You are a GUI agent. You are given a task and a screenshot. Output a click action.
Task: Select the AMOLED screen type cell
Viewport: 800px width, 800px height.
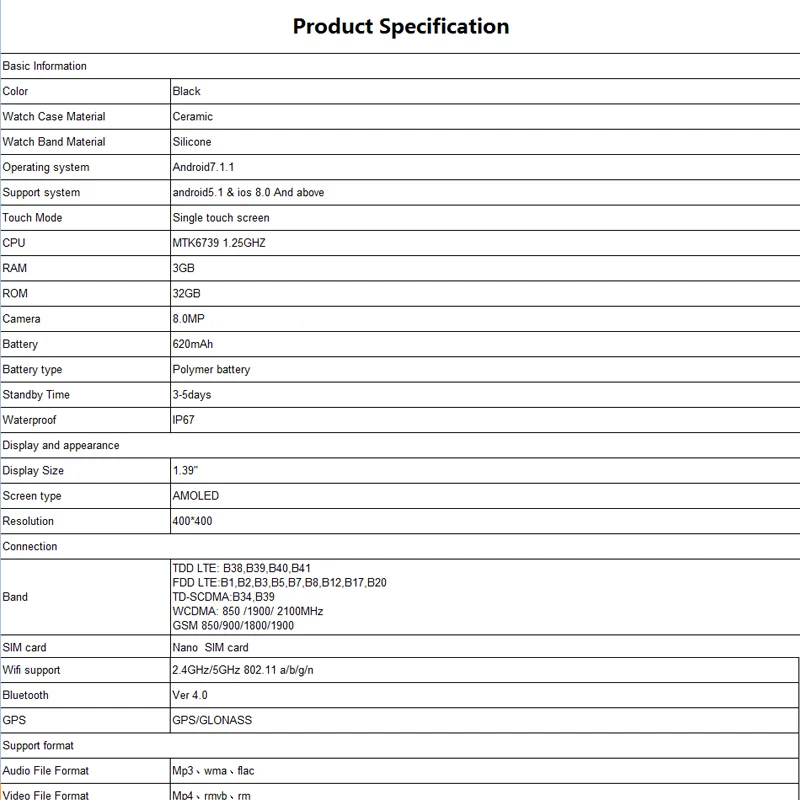tap(485, 496)
